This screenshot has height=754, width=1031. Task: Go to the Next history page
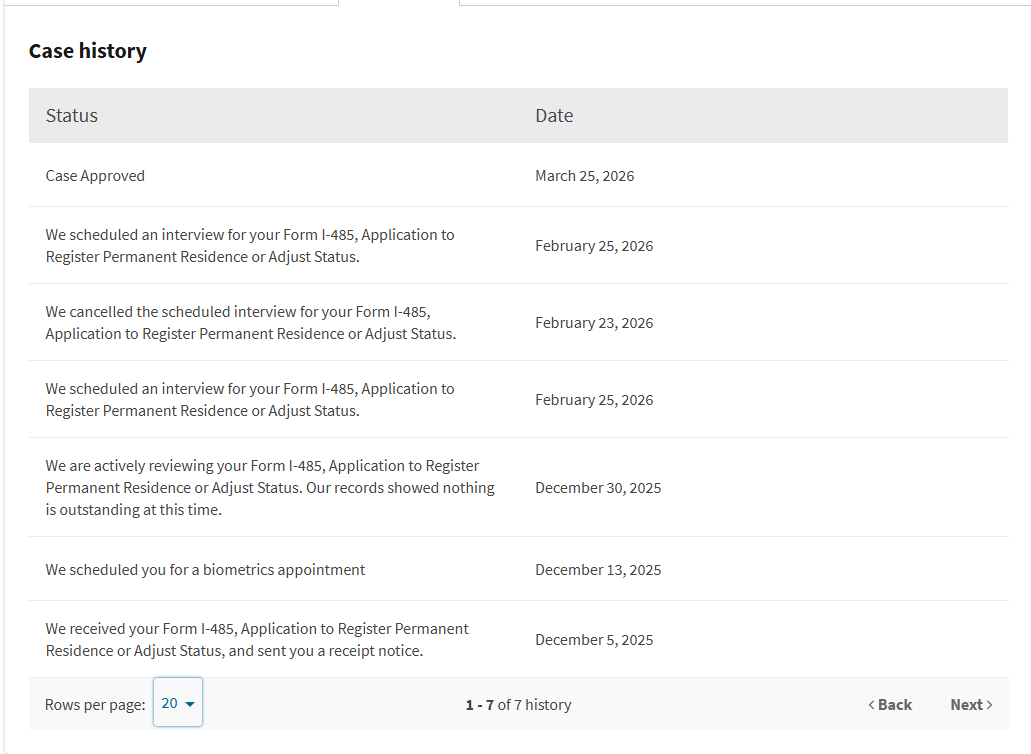pos(970,705)
